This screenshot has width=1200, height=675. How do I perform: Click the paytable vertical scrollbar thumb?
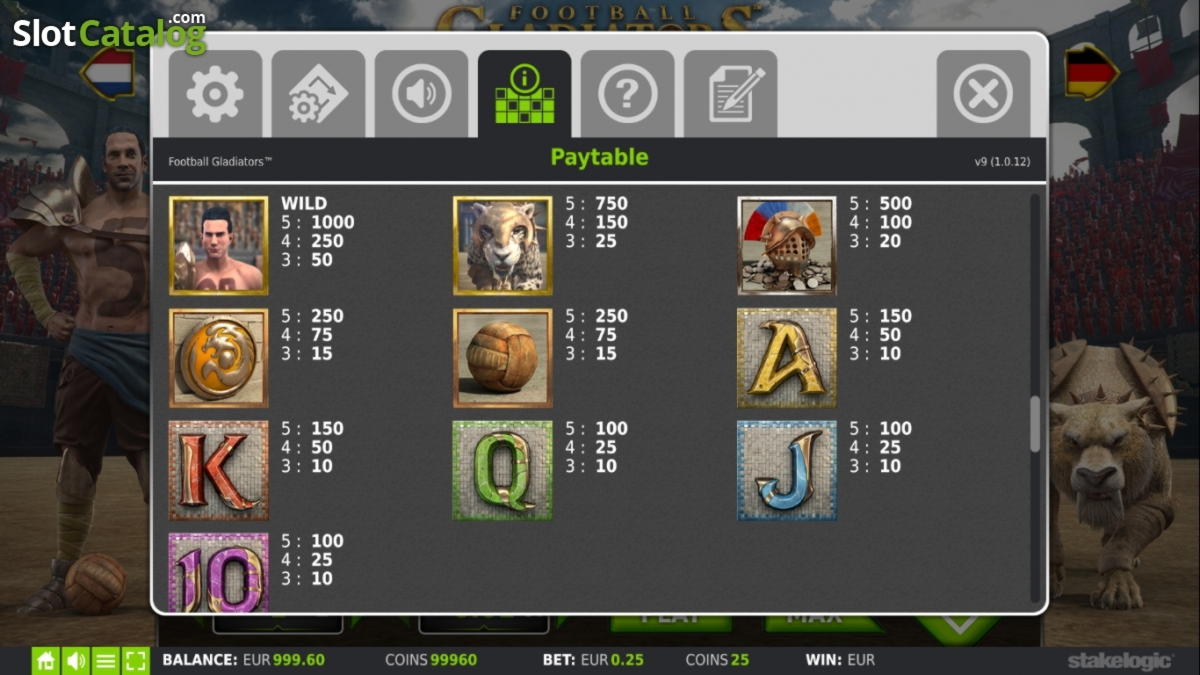[x=1035, y=424]
